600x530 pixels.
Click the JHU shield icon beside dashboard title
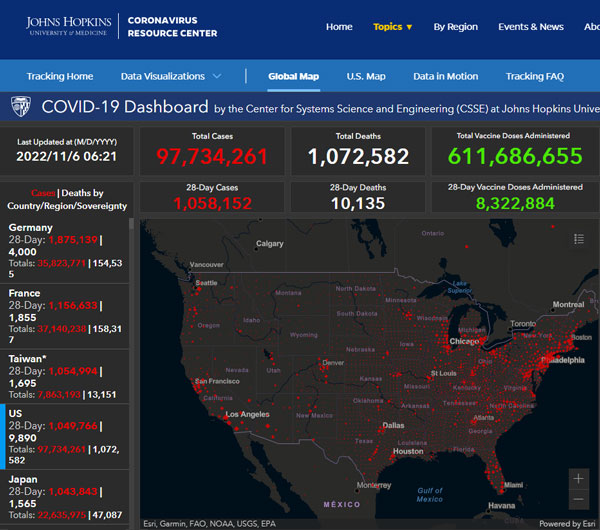point(20,106)
